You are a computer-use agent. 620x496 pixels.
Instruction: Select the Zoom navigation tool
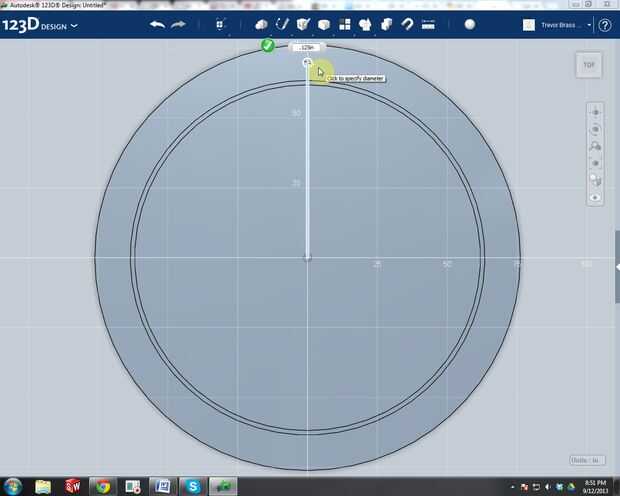point(595,146)
